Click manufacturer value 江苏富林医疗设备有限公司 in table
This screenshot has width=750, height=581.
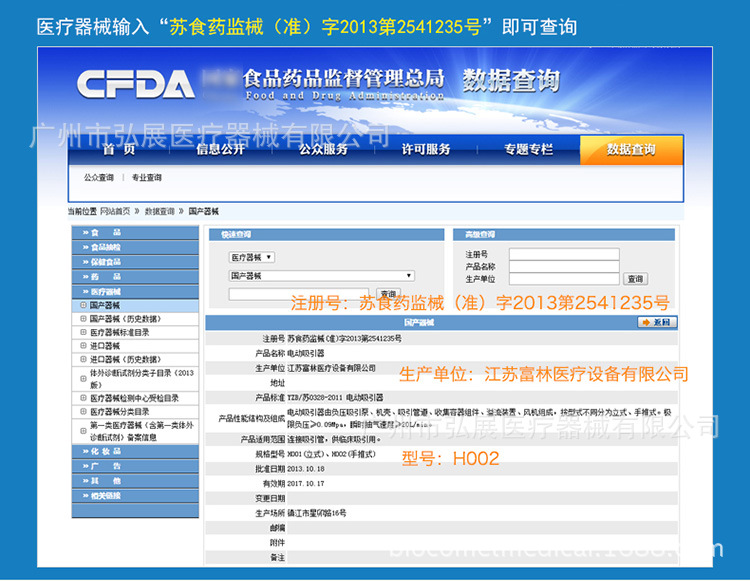(x=331, y=368)
